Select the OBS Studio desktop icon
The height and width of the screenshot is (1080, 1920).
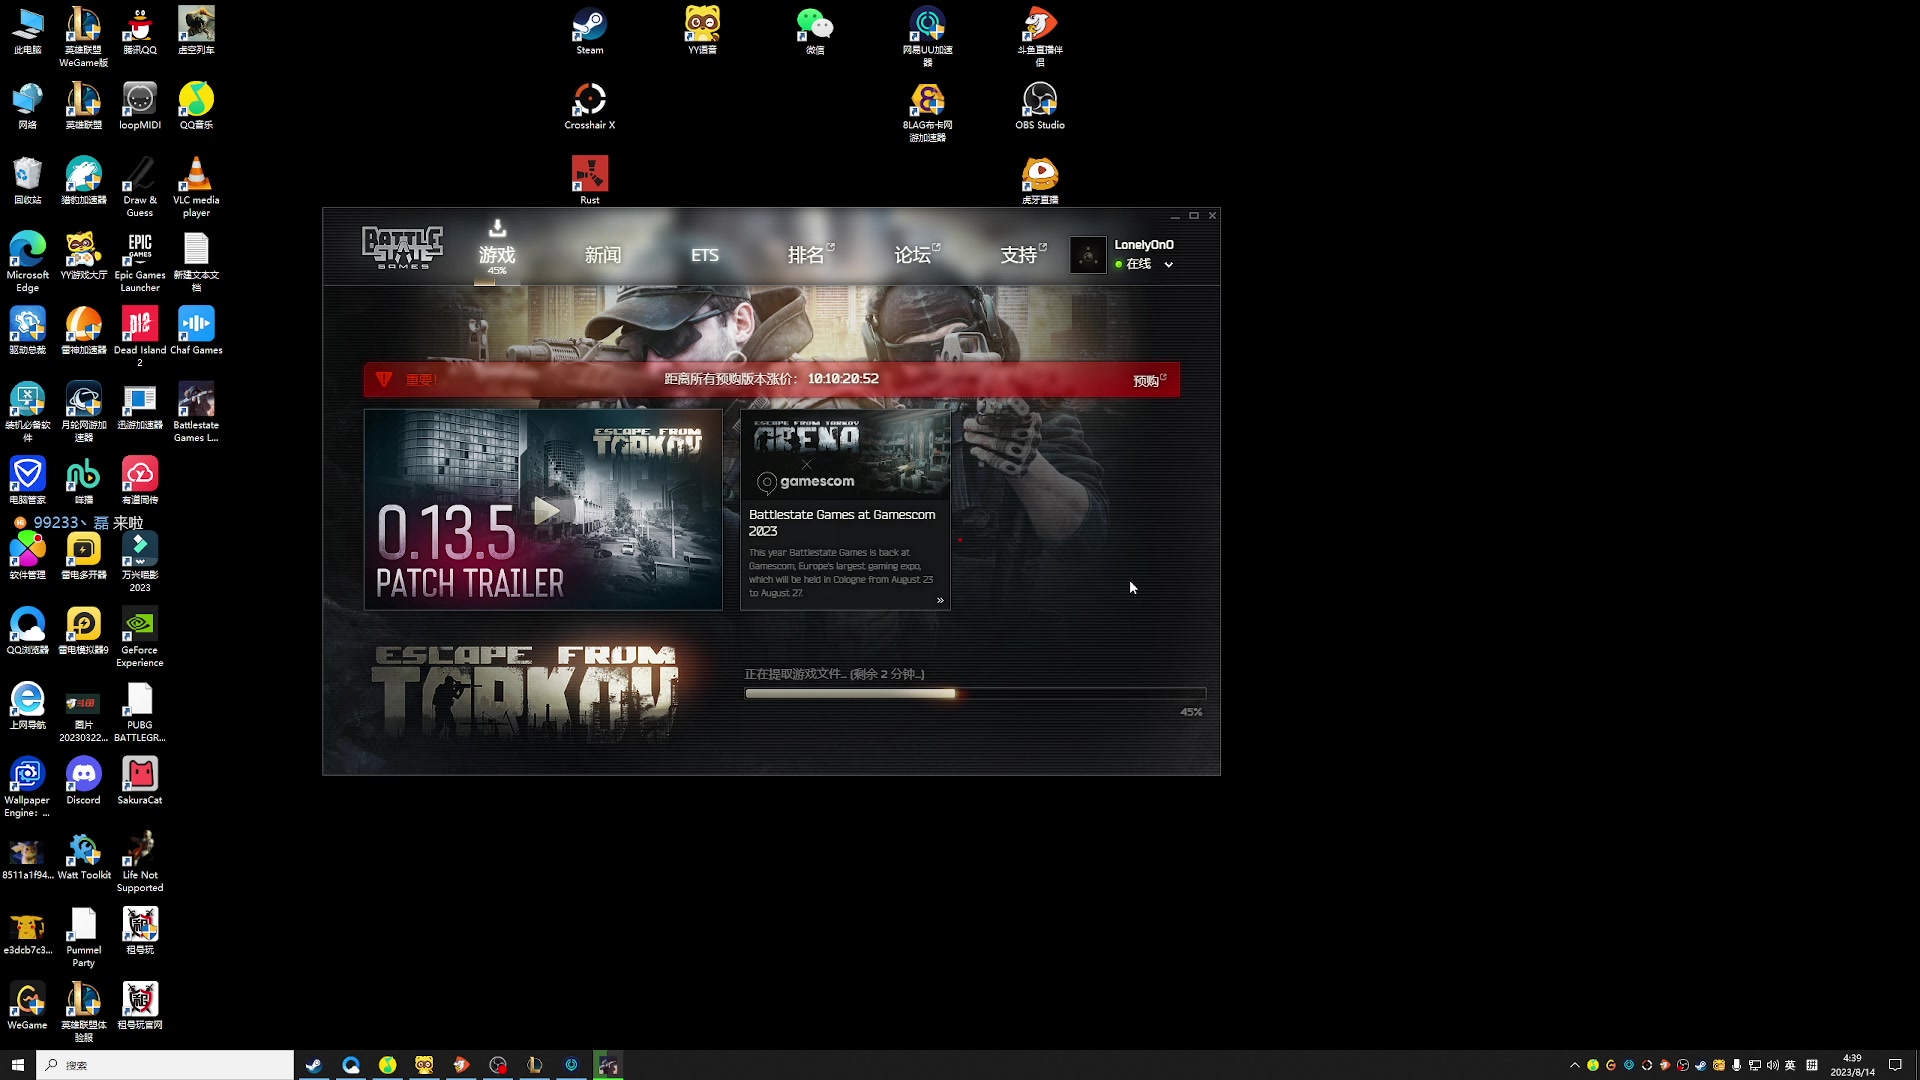tap(1040, 106)
